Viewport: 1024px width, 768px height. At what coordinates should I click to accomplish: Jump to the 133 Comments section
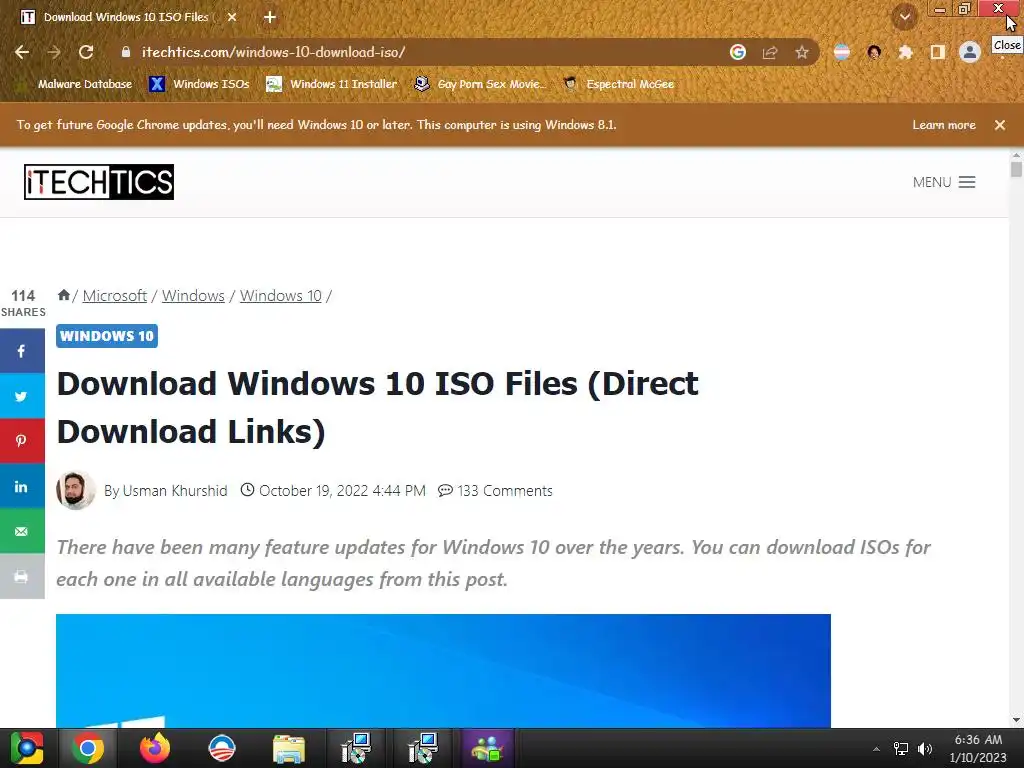[x=496, y=490]
